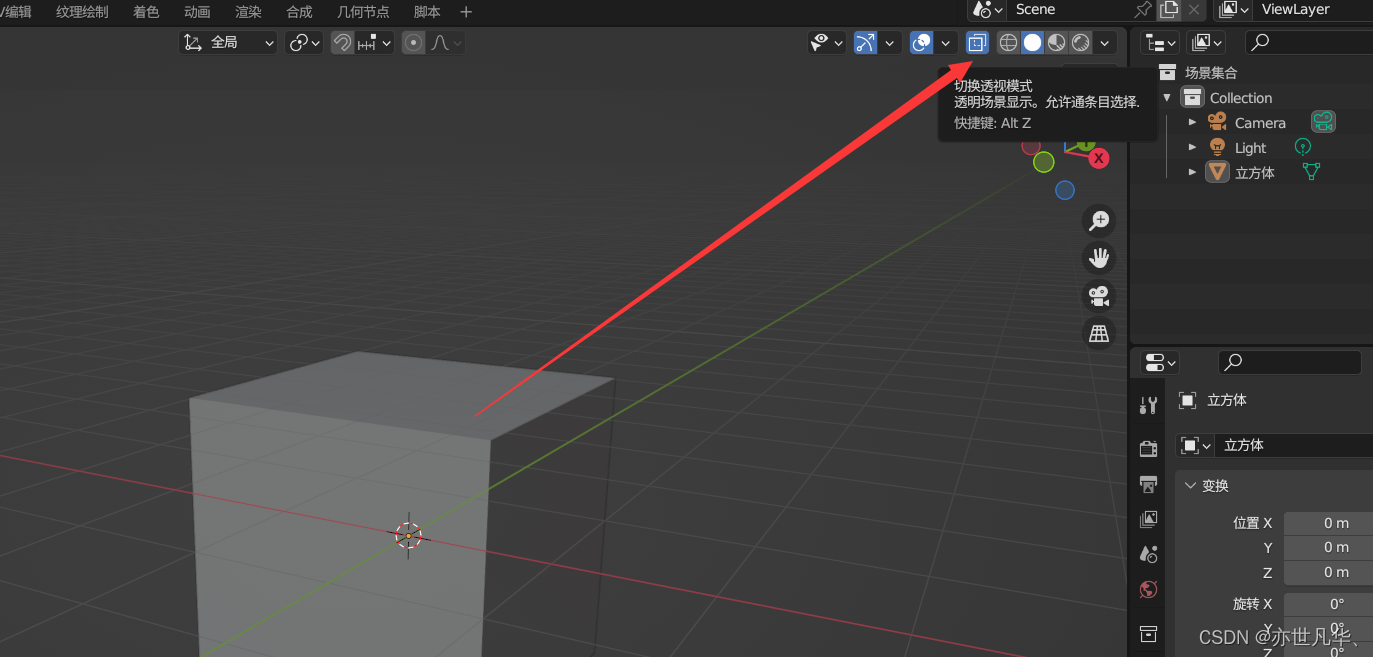Click the green light data icon
The width and height of the screenshot is (1373, 657).
pyautogui.click(x=1303, y=146)
